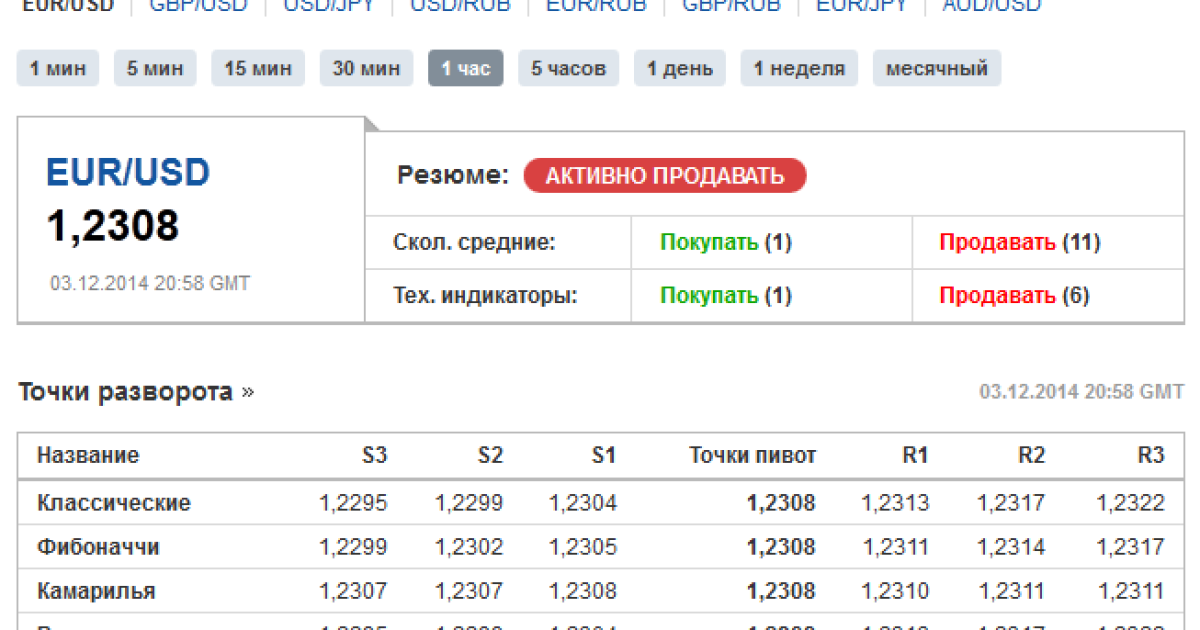Click the large EUR/USD heading link

coord(128,173)
